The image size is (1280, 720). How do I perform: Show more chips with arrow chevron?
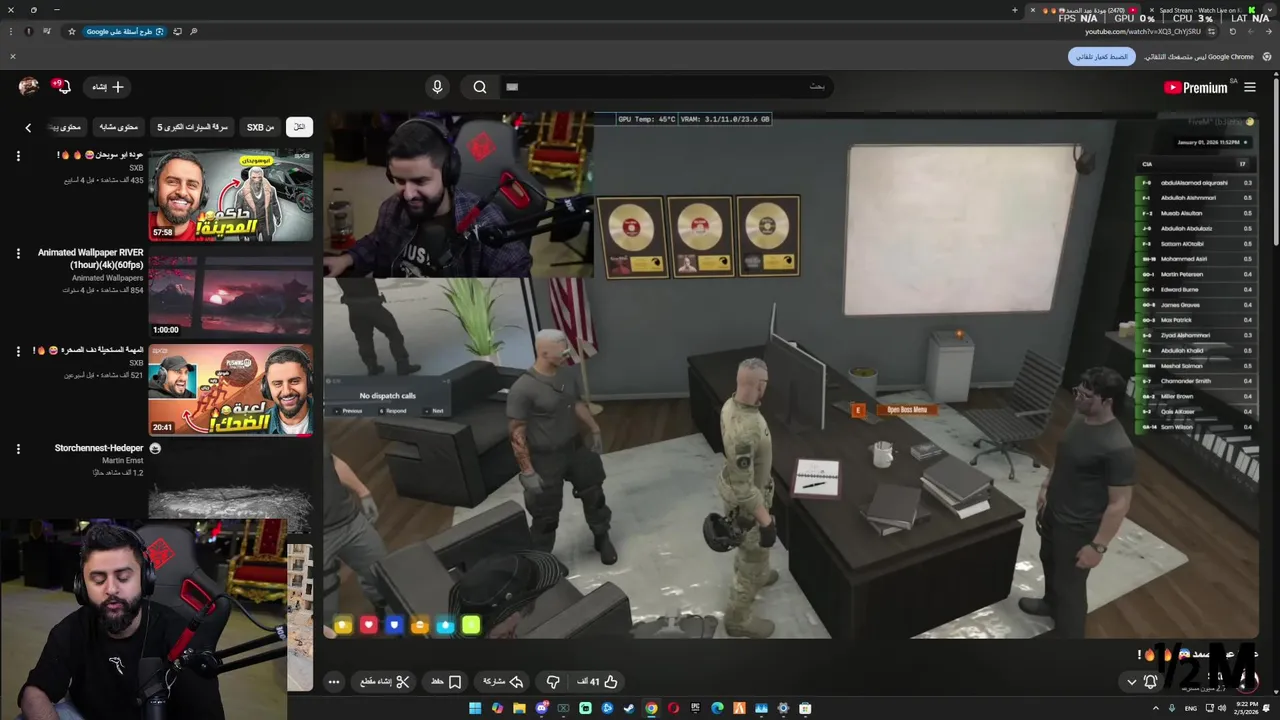[x=28, y=127]
